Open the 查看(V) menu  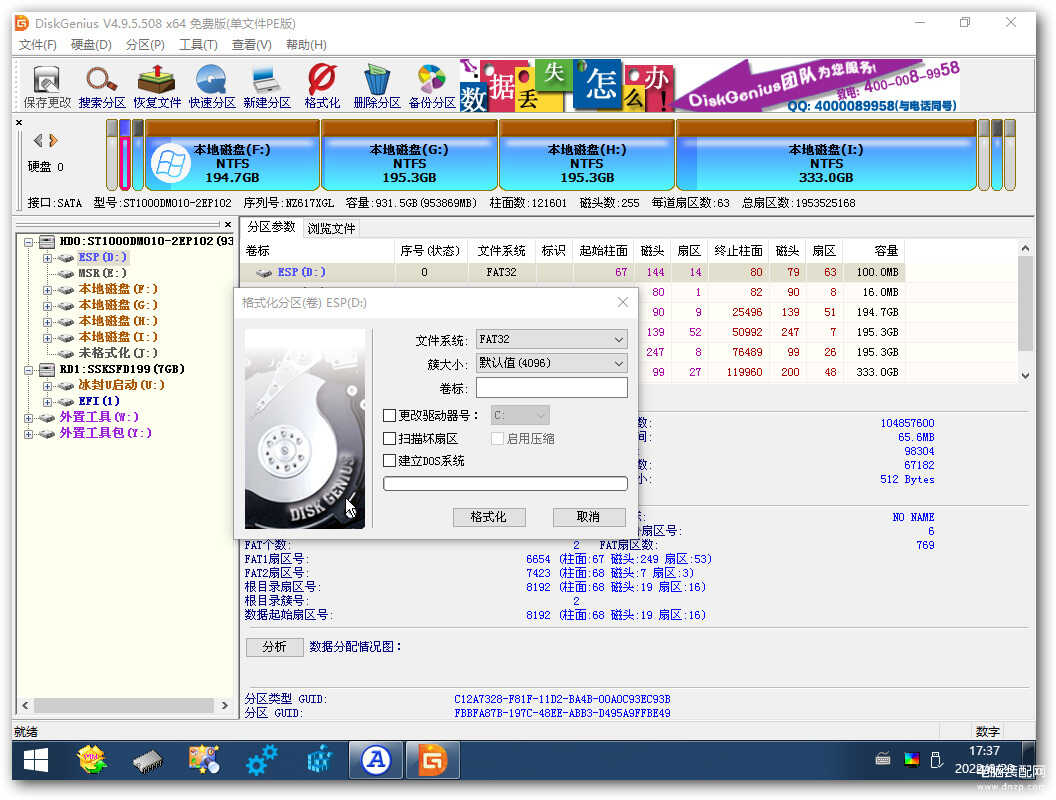[x=251, y=44]
